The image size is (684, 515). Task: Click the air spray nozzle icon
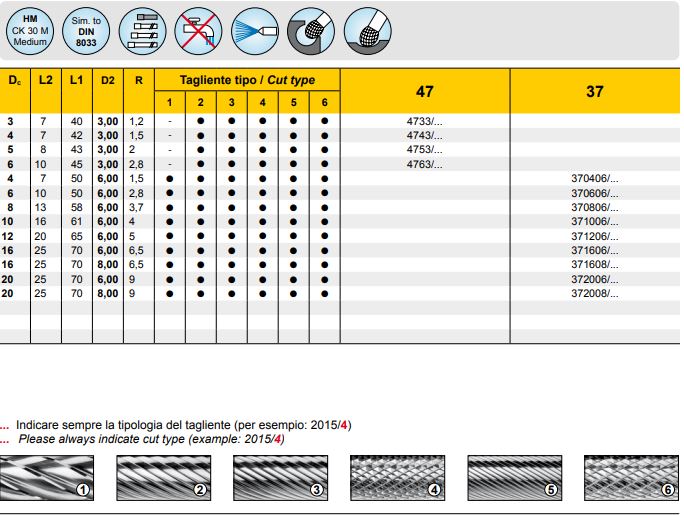click(254, 32)
